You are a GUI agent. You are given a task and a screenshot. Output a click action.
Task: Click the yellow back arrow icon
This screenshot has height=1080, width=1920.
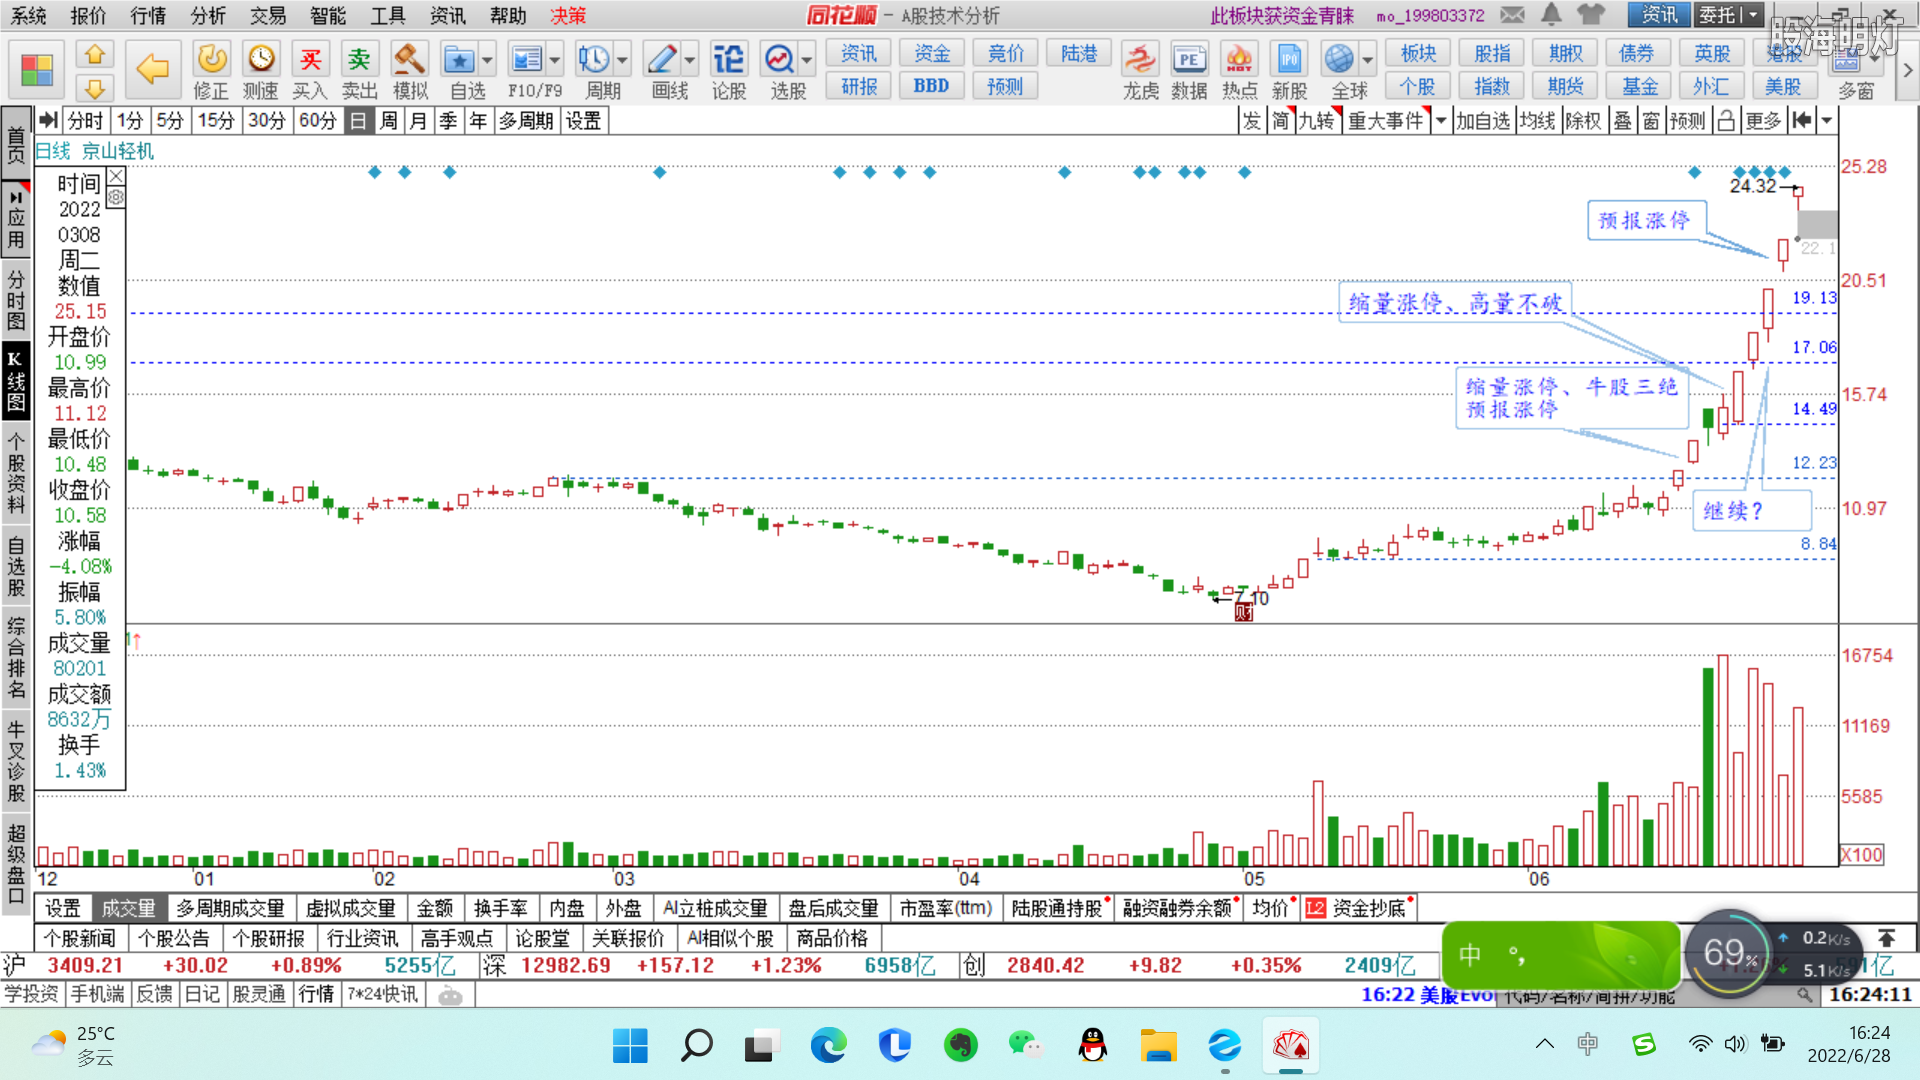[x=152, y=69]
